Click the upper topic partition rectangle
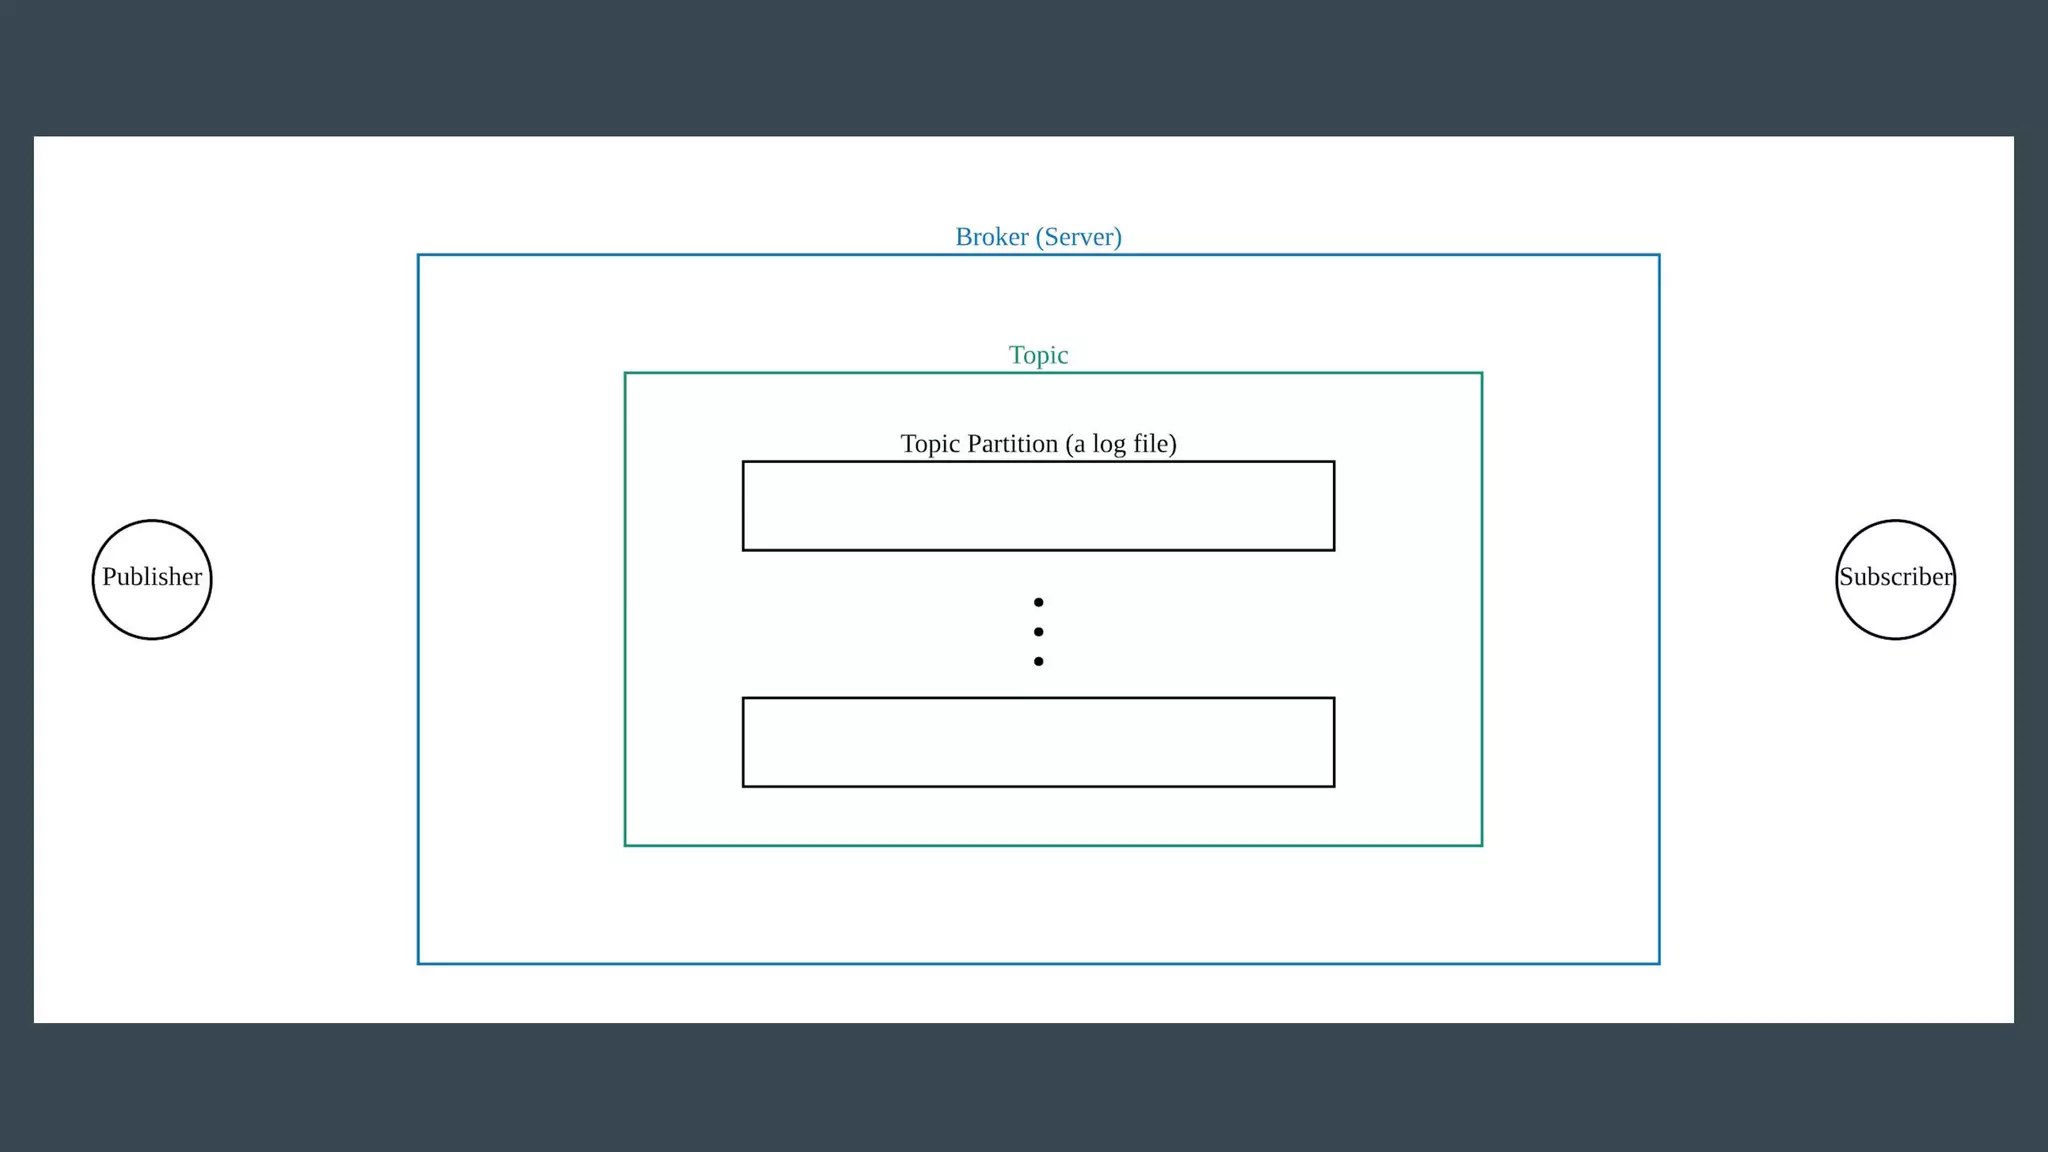2048x1152 pixels. click(x=1038, y=506)
